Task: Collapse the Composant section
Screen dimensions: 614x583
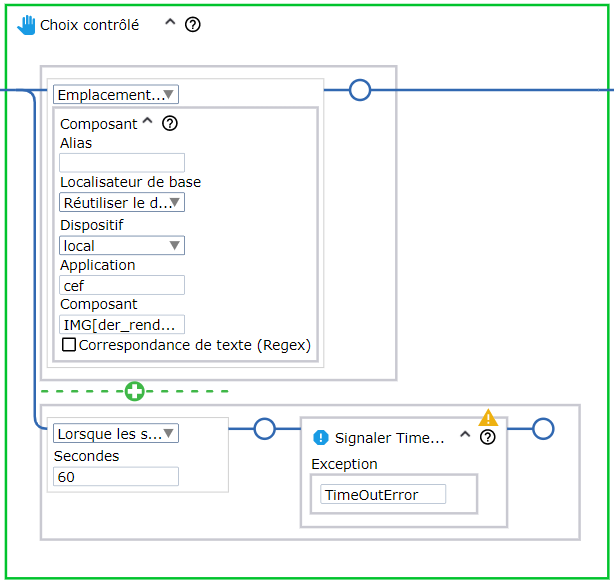Action: point(148,123)
